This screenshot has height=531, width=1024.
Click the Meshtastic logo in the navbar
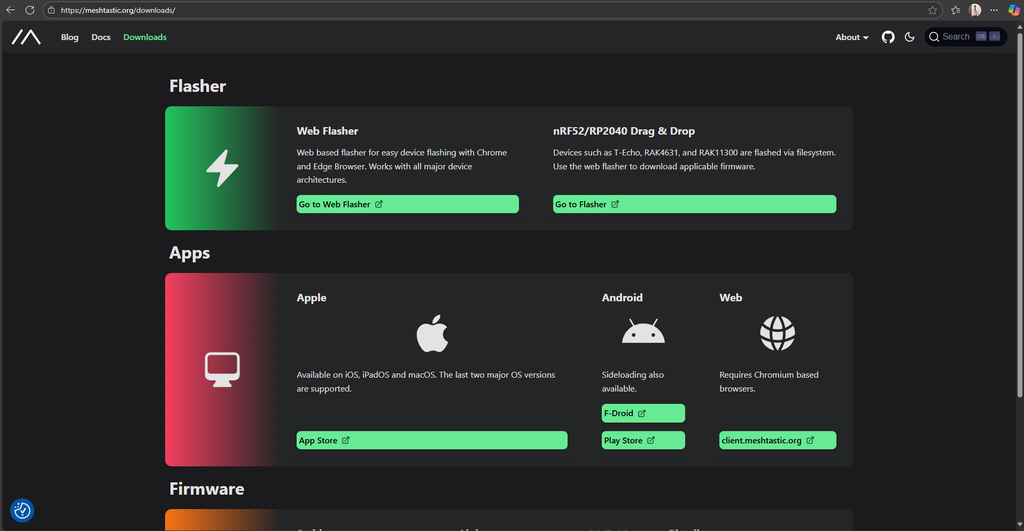pyautogui.click(x=26, y=37)
